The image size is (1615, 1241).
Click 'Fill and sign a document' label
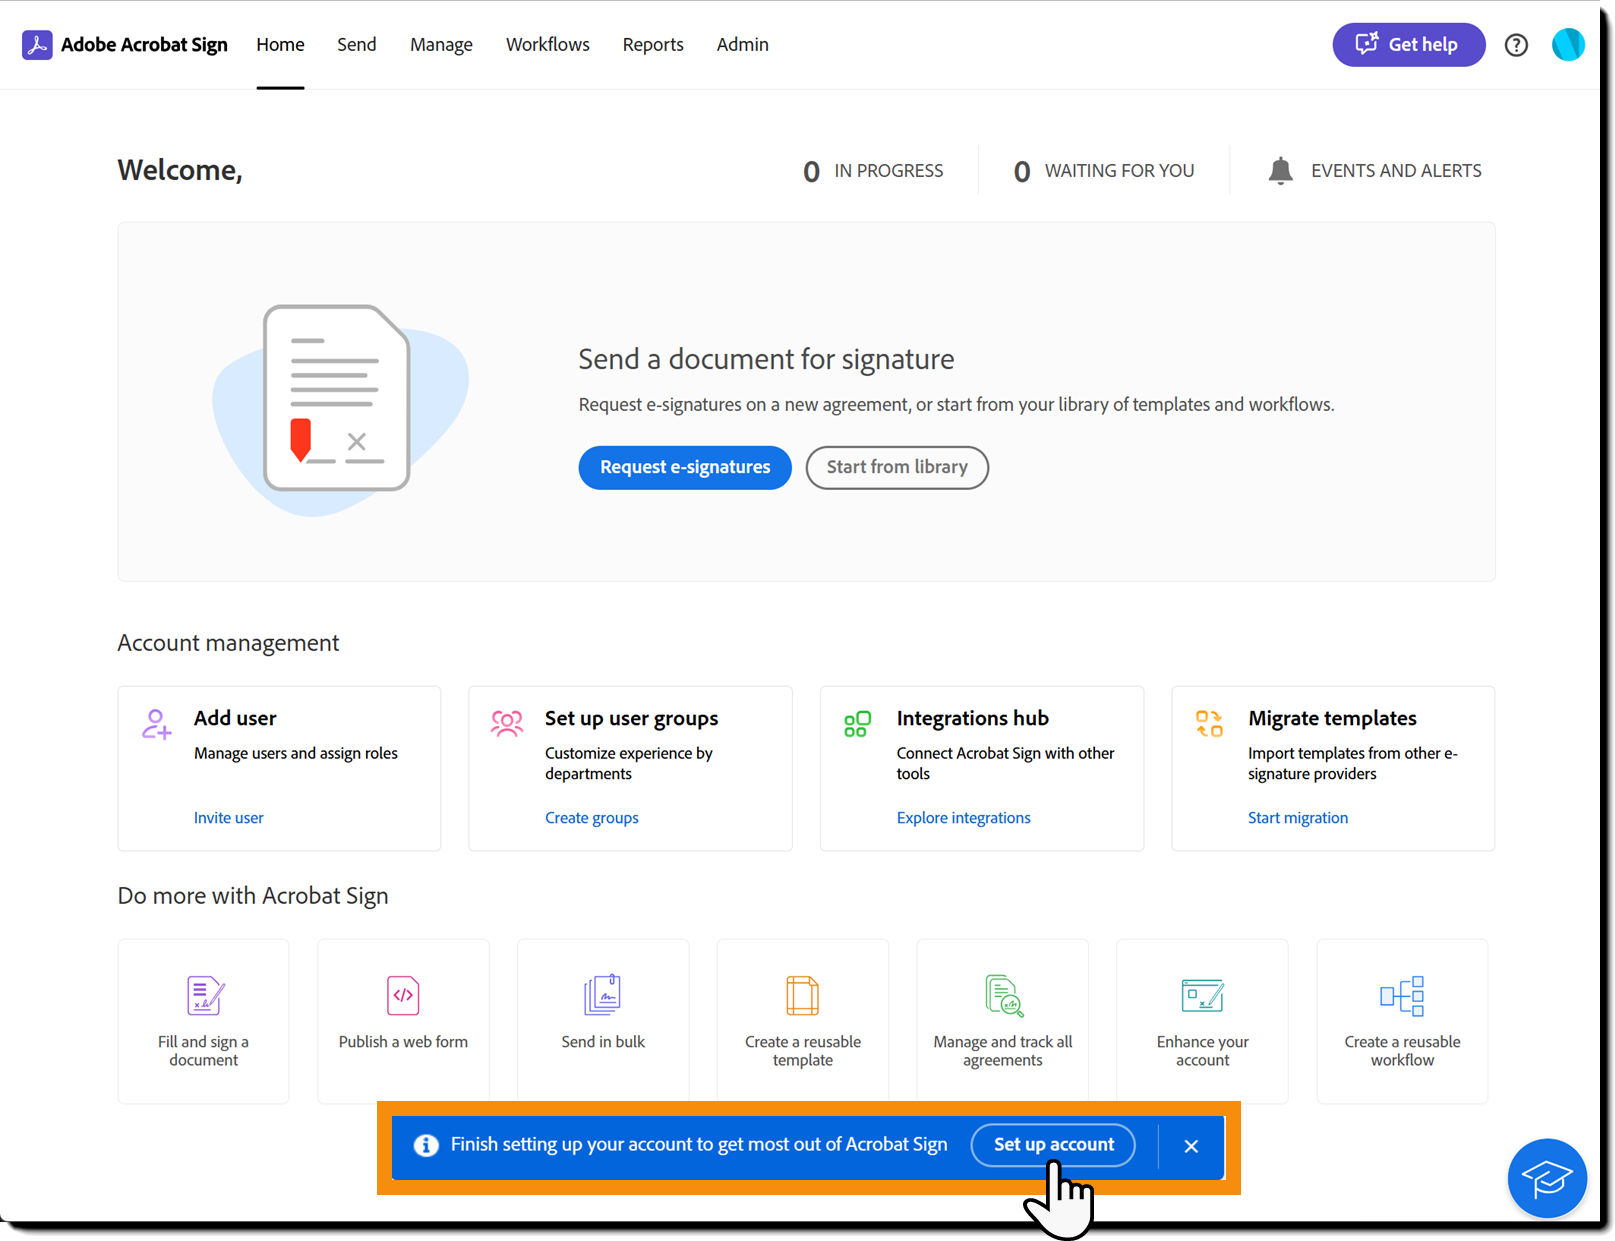coord(203,1051)
